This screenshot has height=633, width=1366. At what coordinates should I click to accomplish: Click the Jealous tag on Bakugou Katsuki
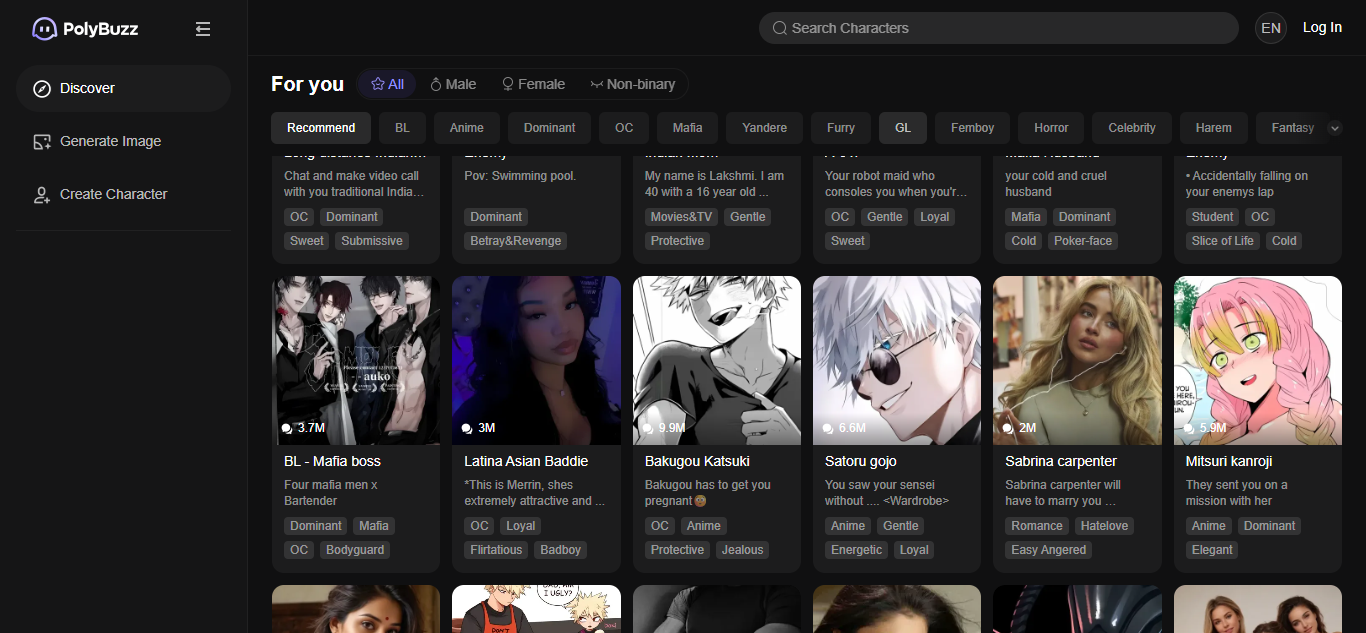pos(742,550)
